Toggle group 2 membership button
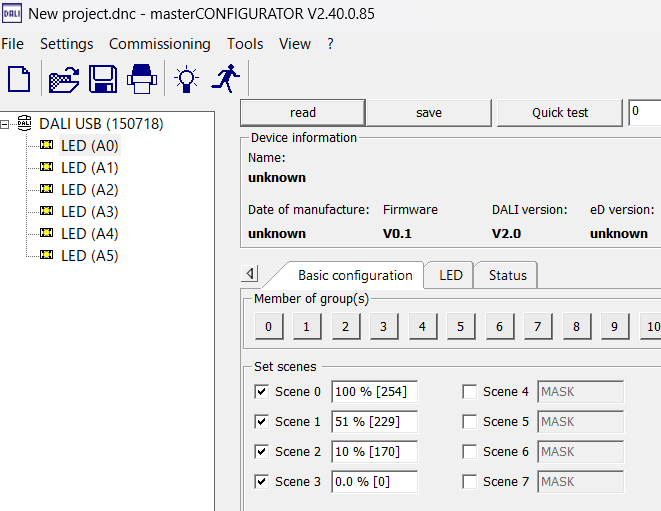This screenshot has width=661, height=511. (345, 326)
